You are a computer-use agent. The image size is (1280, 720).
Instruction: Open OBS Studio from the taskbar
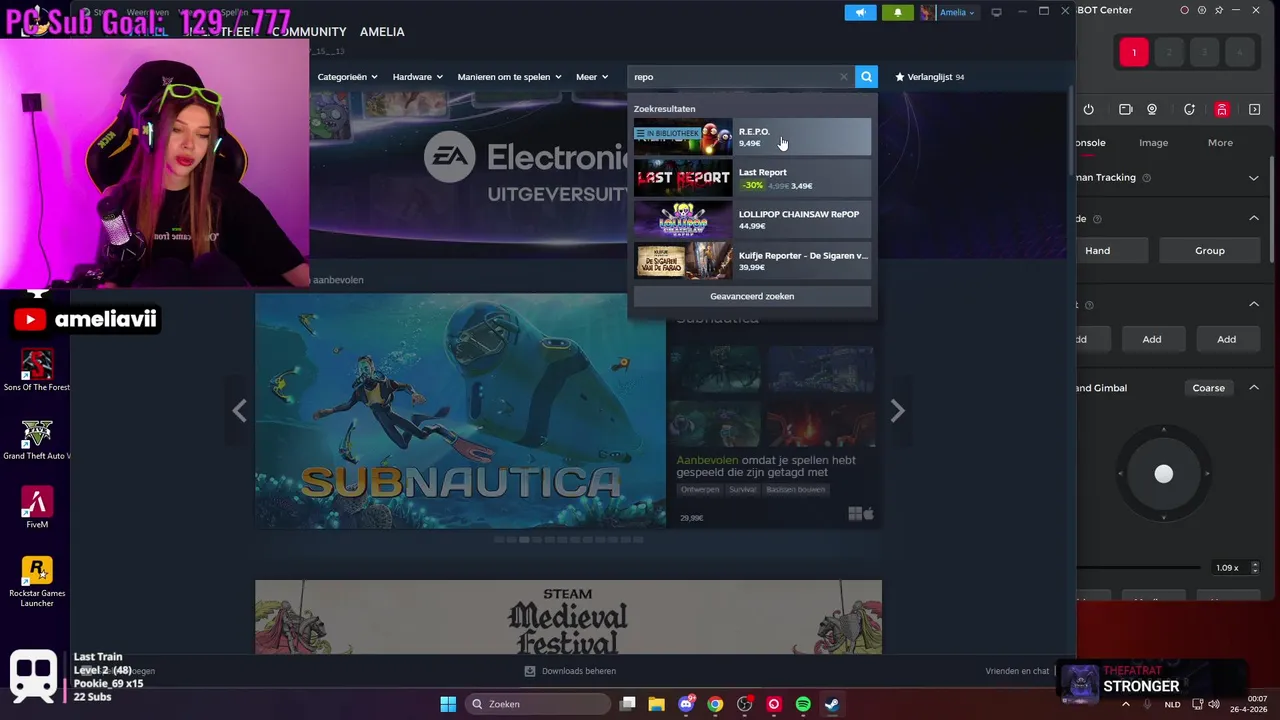pos(744,704)
